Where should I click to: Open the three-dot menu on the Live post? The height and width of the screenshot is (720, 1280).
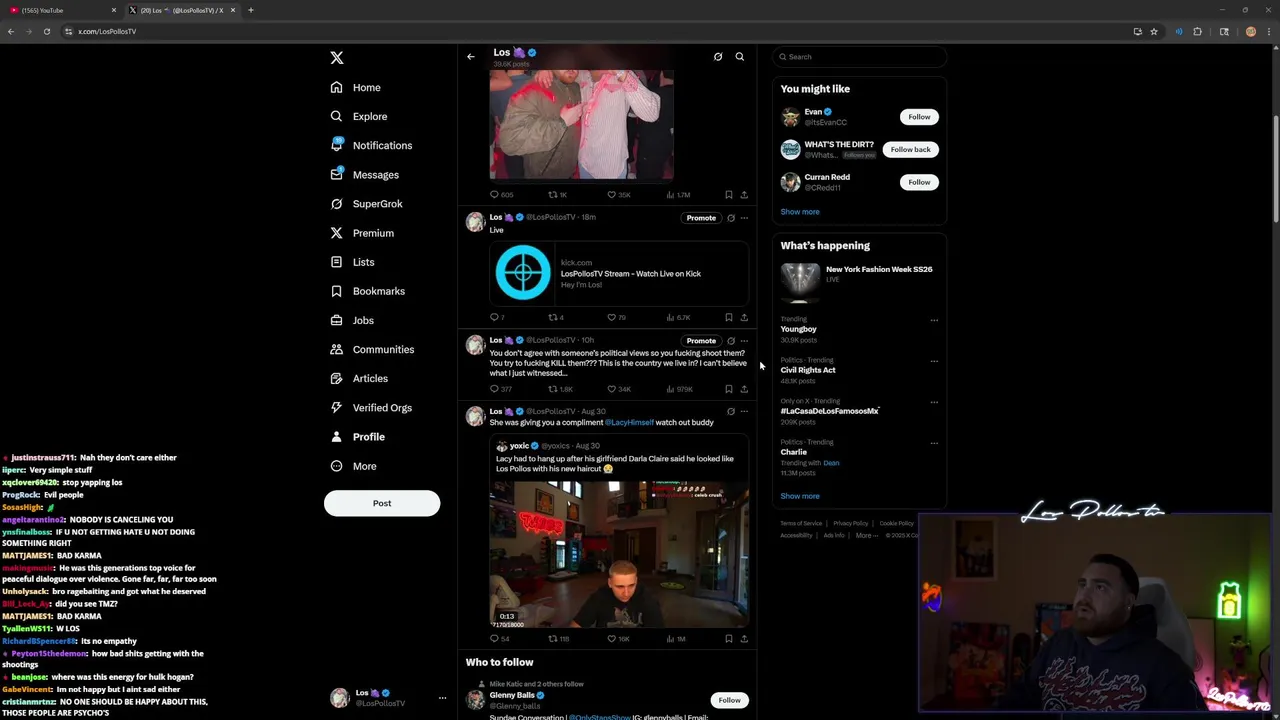point(744,218)
